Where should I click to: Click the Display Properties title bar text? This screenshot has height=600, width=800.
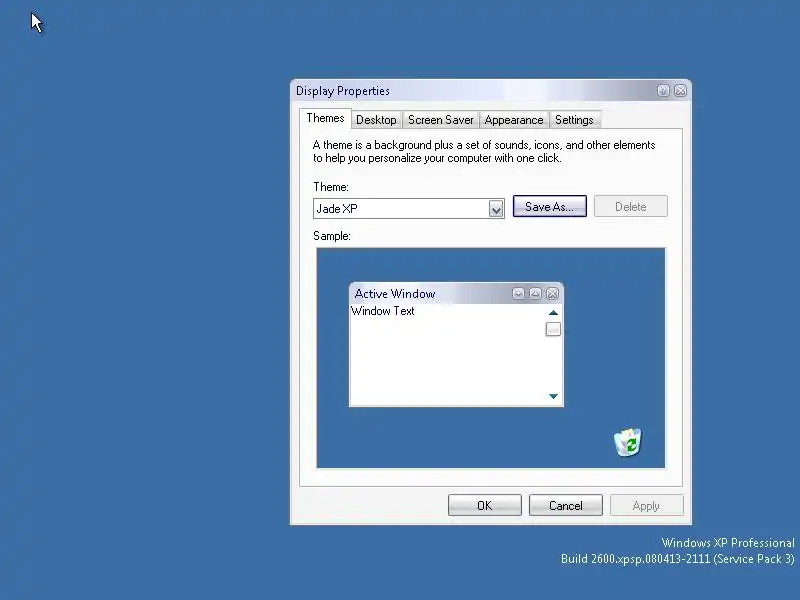pyautogui.click(x=343, y=91)
